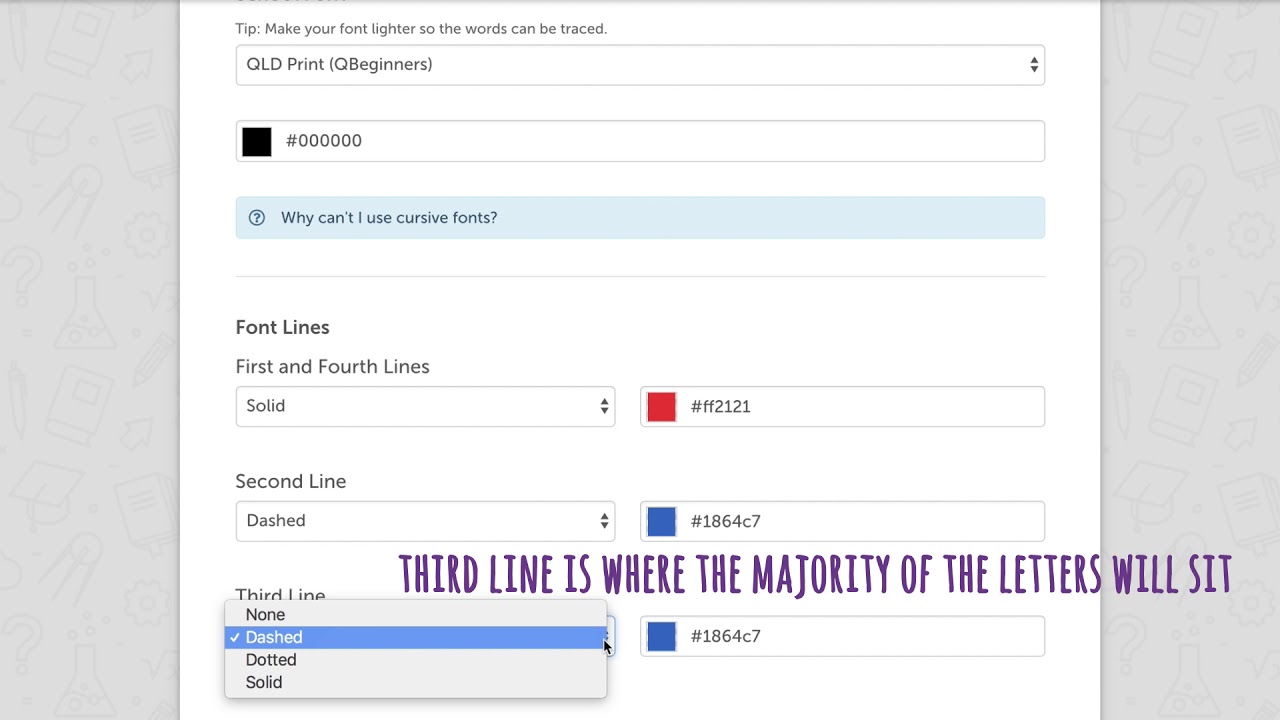Open the Second Line blue color swatch
Screen dimensions: 1280x720
coord(662,522)
